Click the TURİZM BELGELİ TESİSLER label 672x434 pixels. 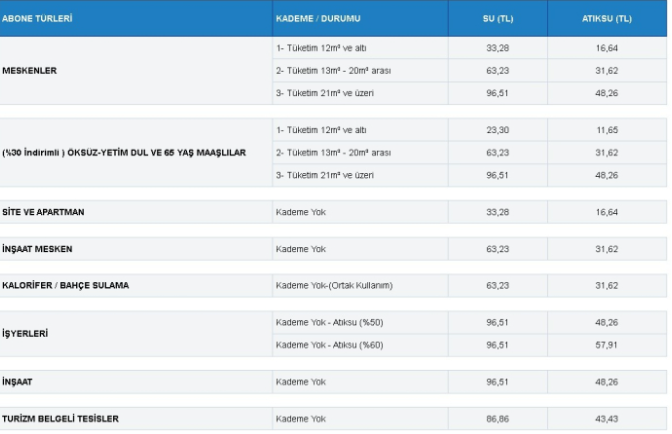pyautogui.click(x=60, y=418)
